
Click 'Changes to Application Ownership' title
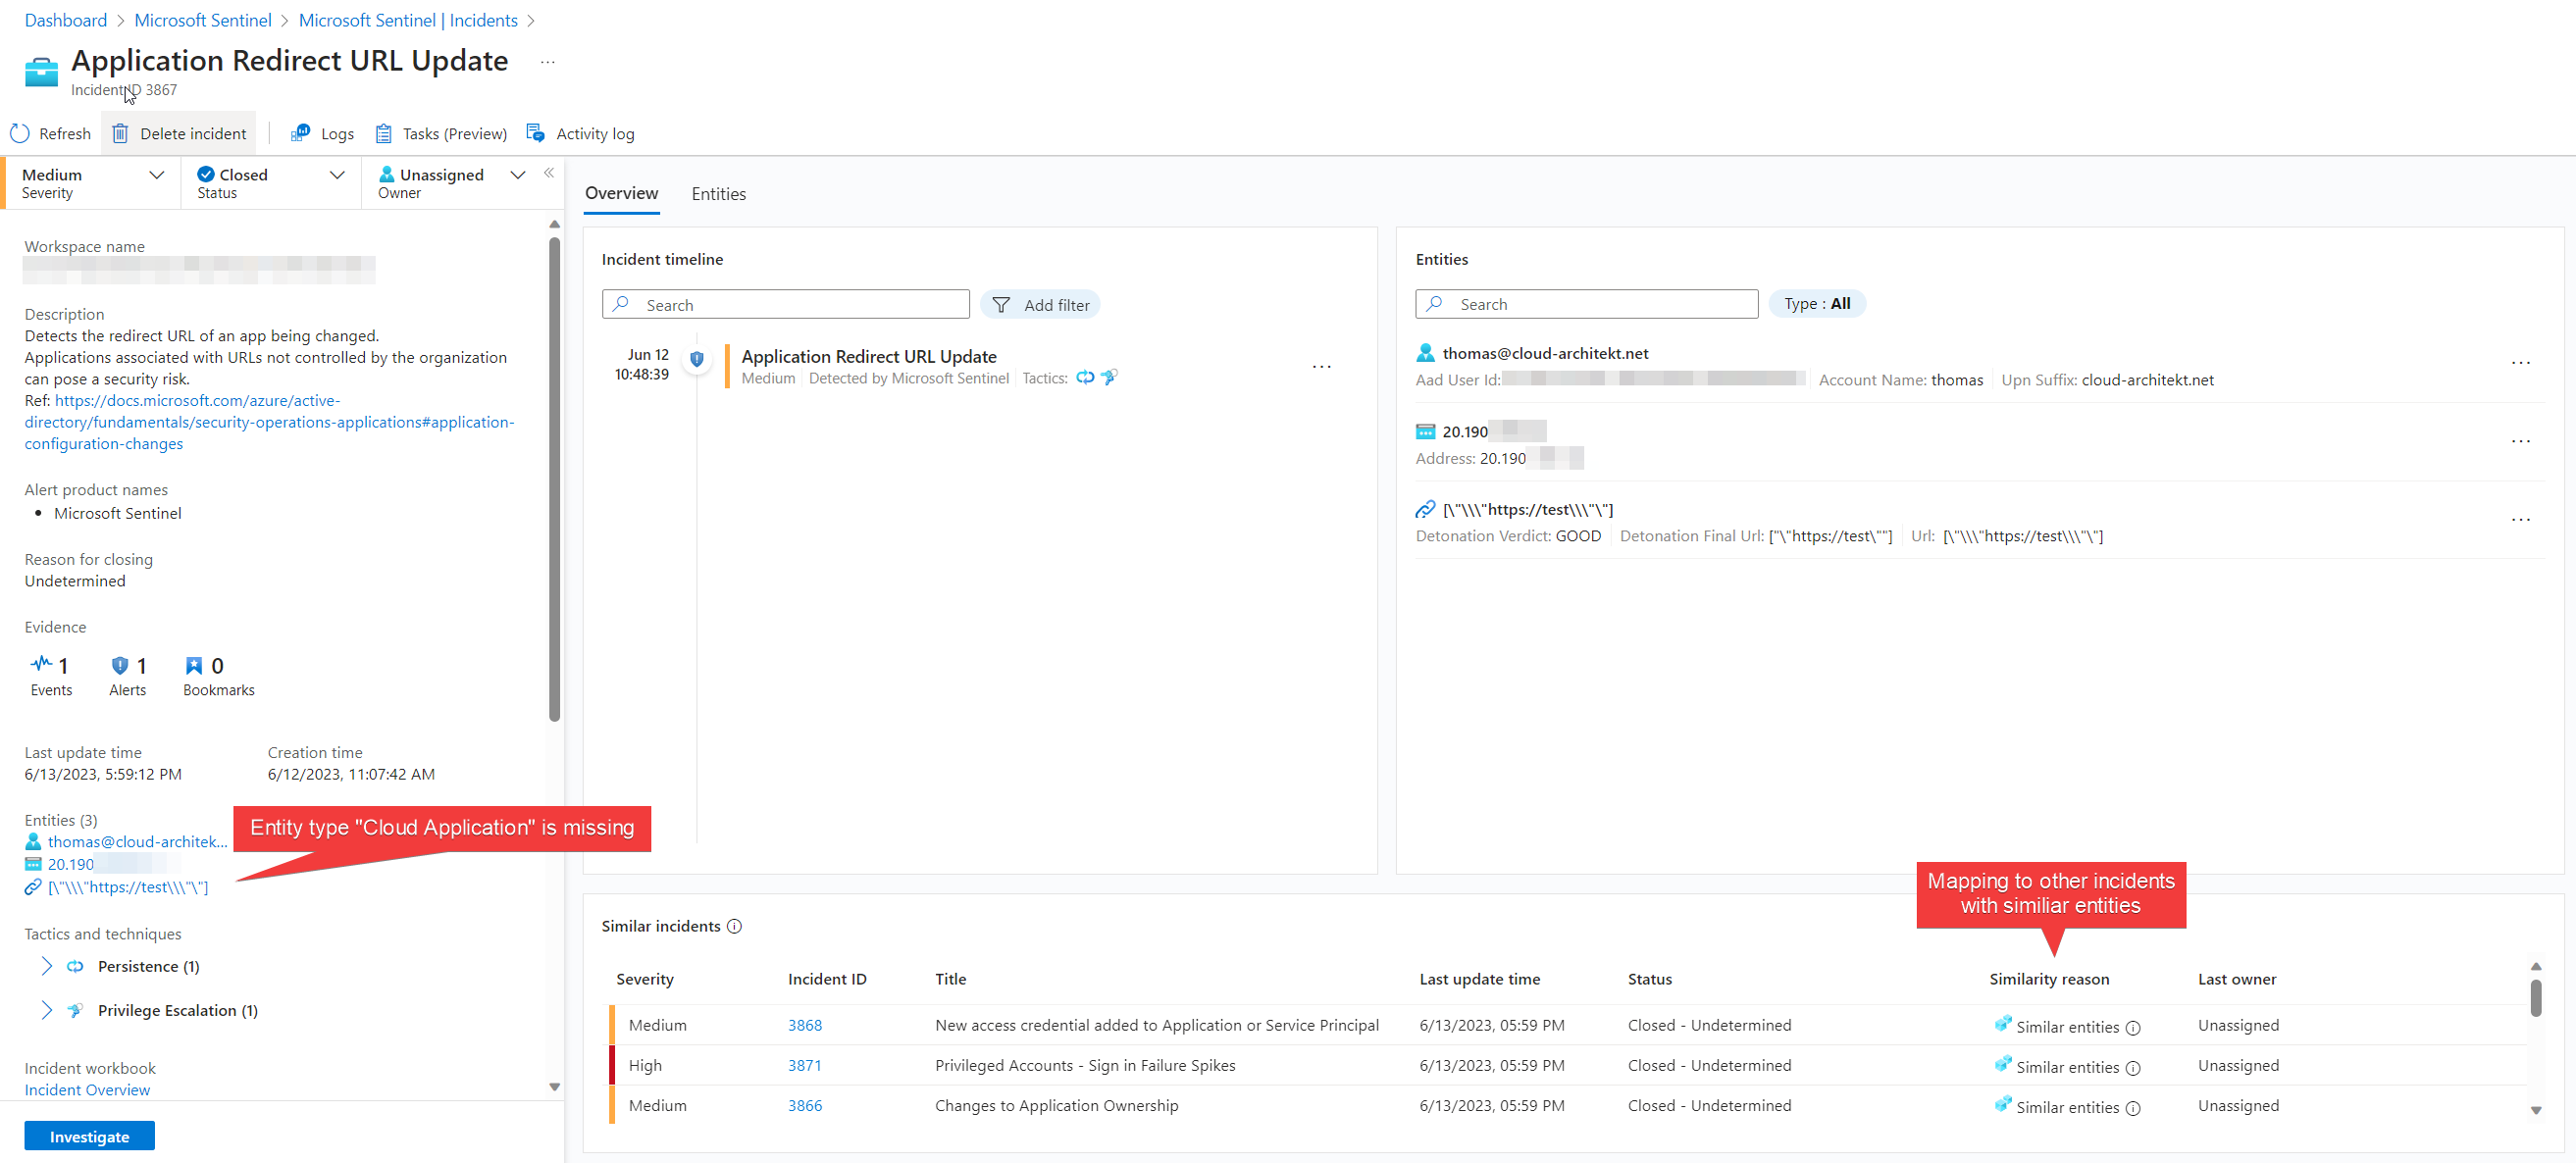pyautogui.click(x=1056, y=1105)
